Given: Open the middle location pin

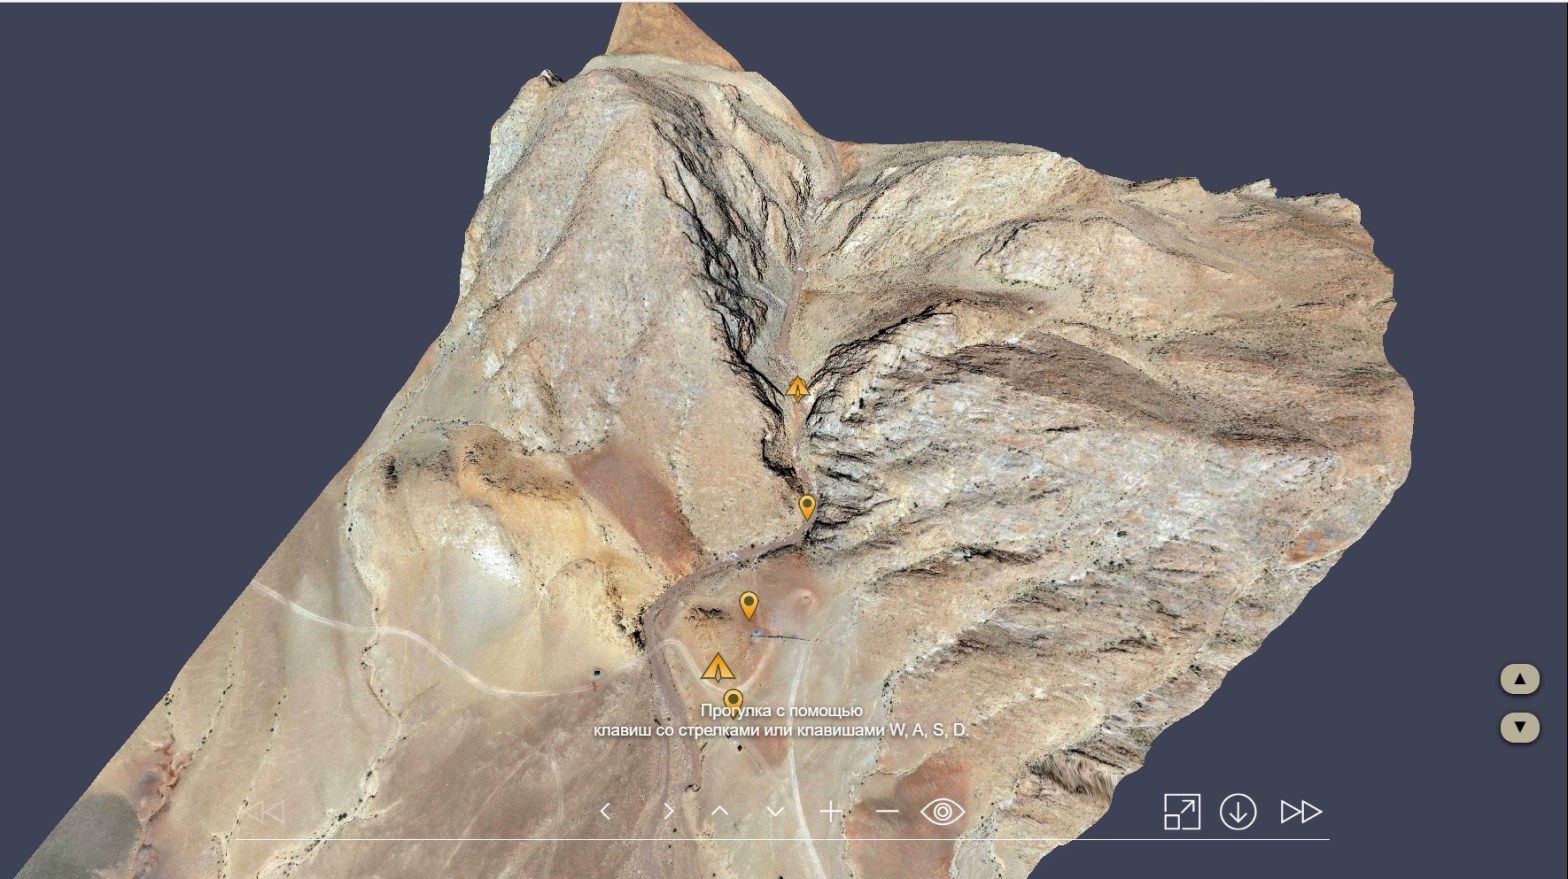Looking at the screenshot, I should pos(748,604).
